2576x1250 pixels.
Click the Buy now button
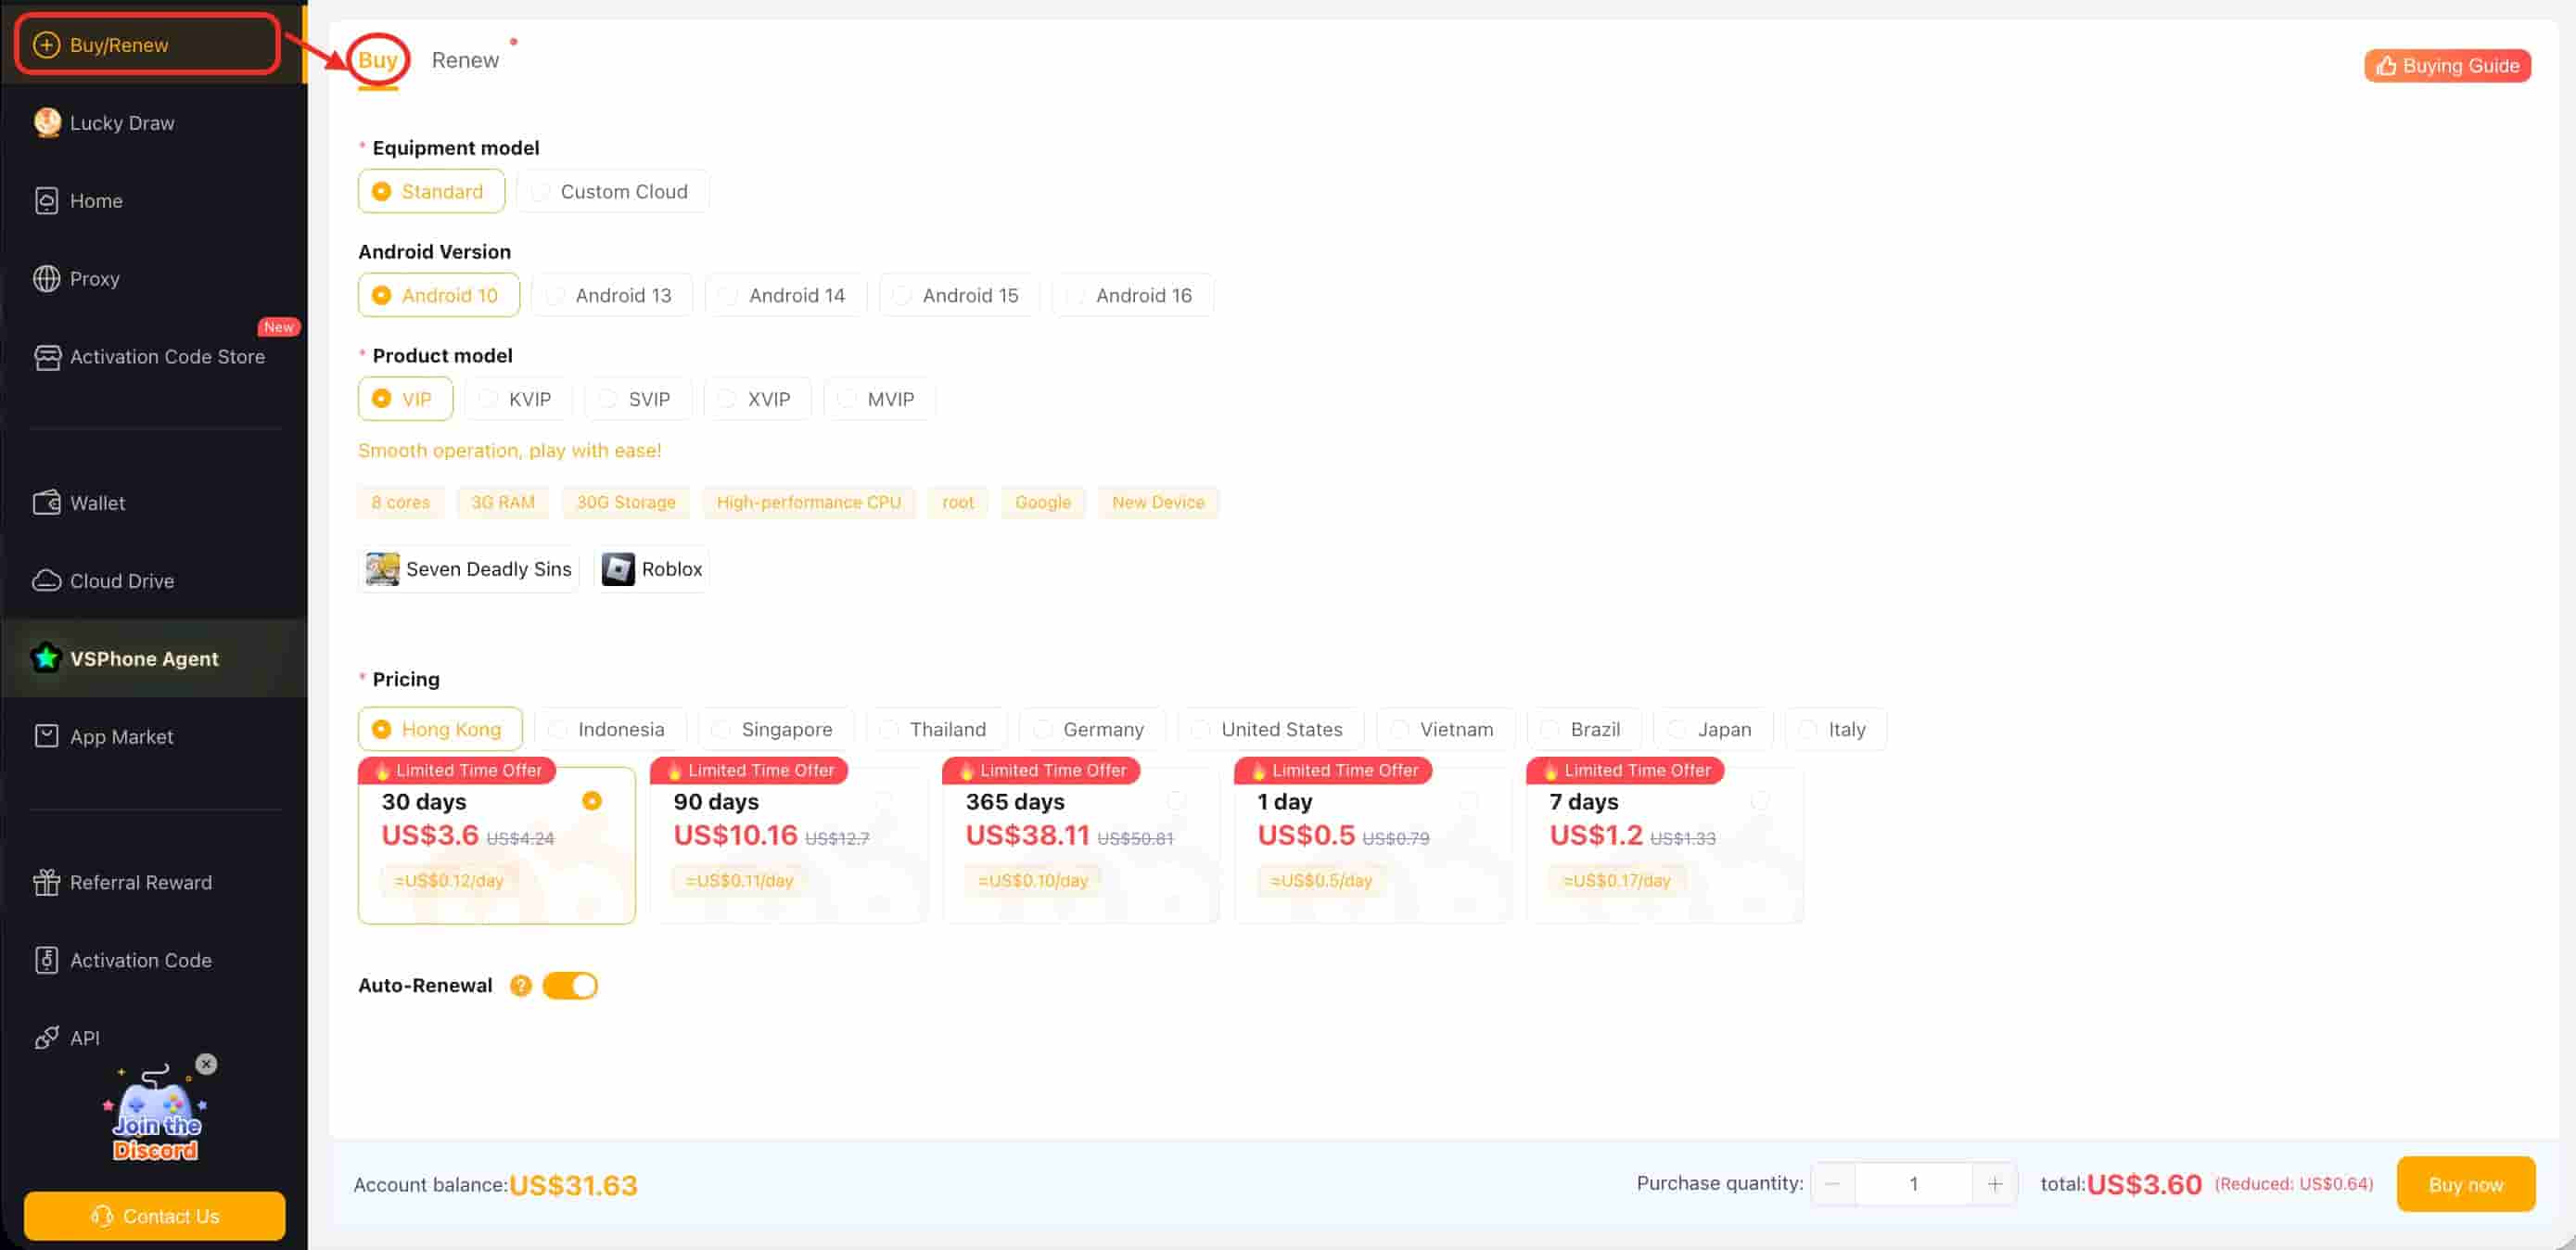tap(2465, 1184)
